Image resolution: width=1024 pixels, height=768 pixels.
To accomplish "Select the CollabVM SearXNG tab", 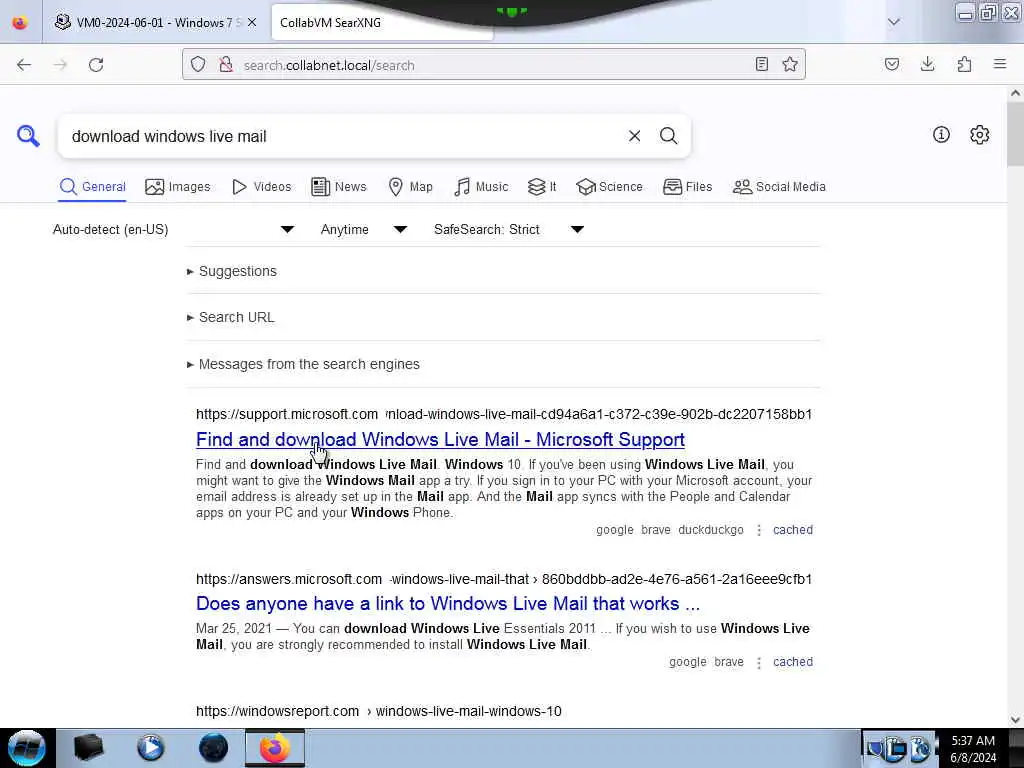I will click(x=382, y=22).
